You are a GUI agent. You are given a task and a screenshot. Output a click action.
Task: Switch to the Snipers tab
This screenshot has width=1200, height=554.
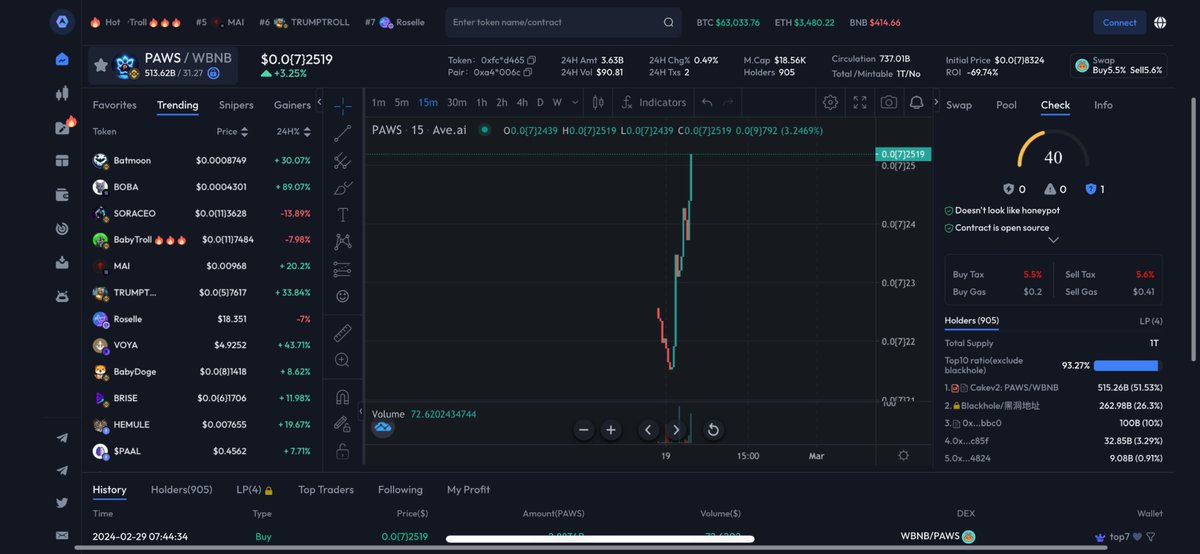(x=236, y=105)
